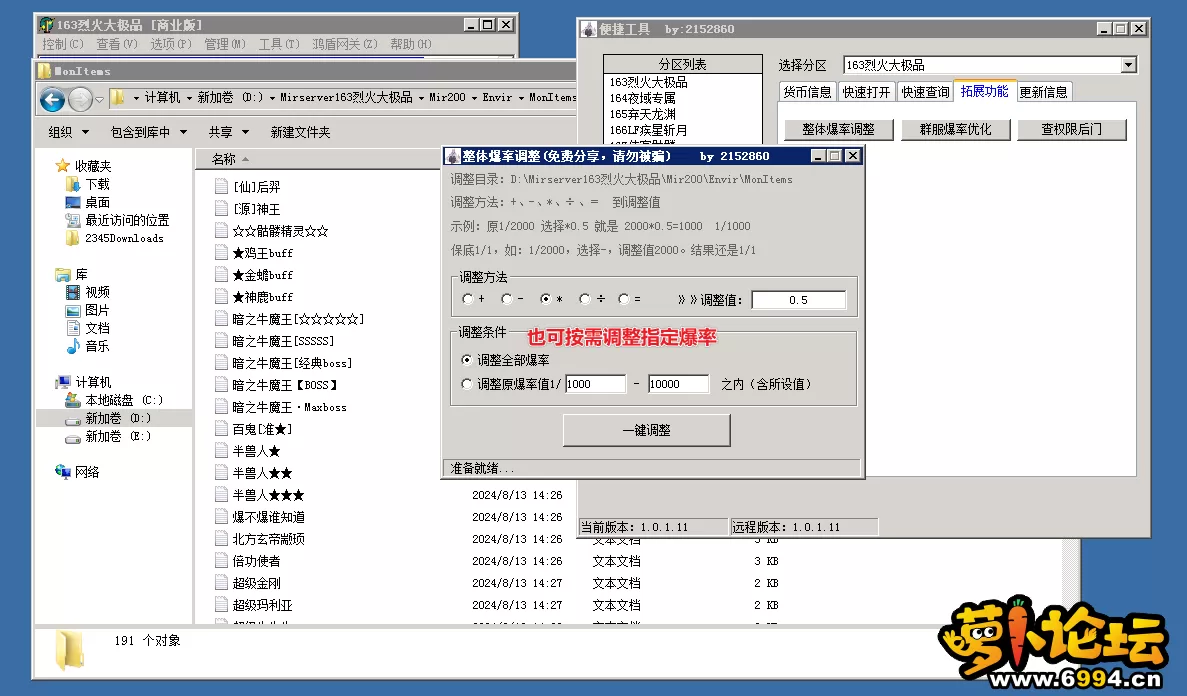Select the 爆不爆谁知道 file icon
Screen dimensions: 1187x696
coord(221,517)
